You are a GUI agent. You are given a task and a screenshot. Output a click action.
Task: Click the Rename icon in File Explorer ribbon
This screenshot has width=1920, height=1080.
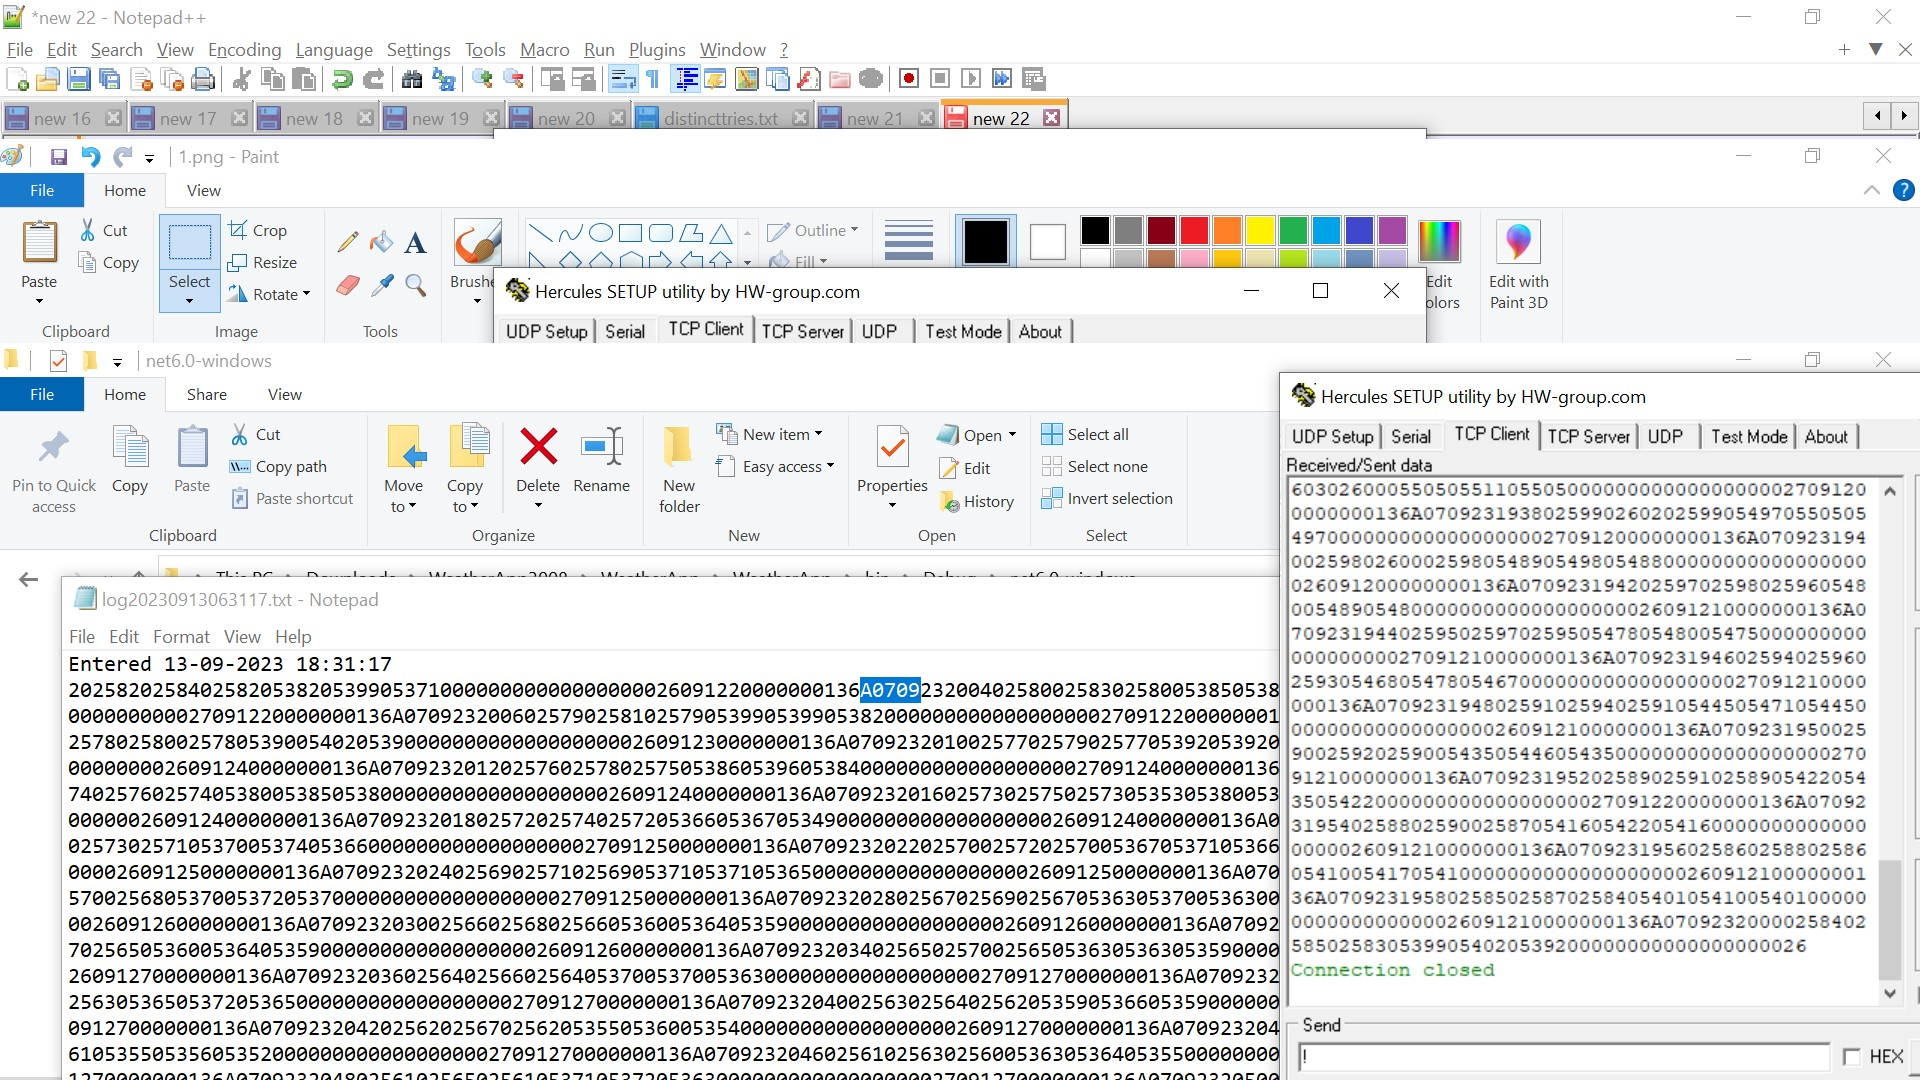pyautogui.click(x=602, y=447)
